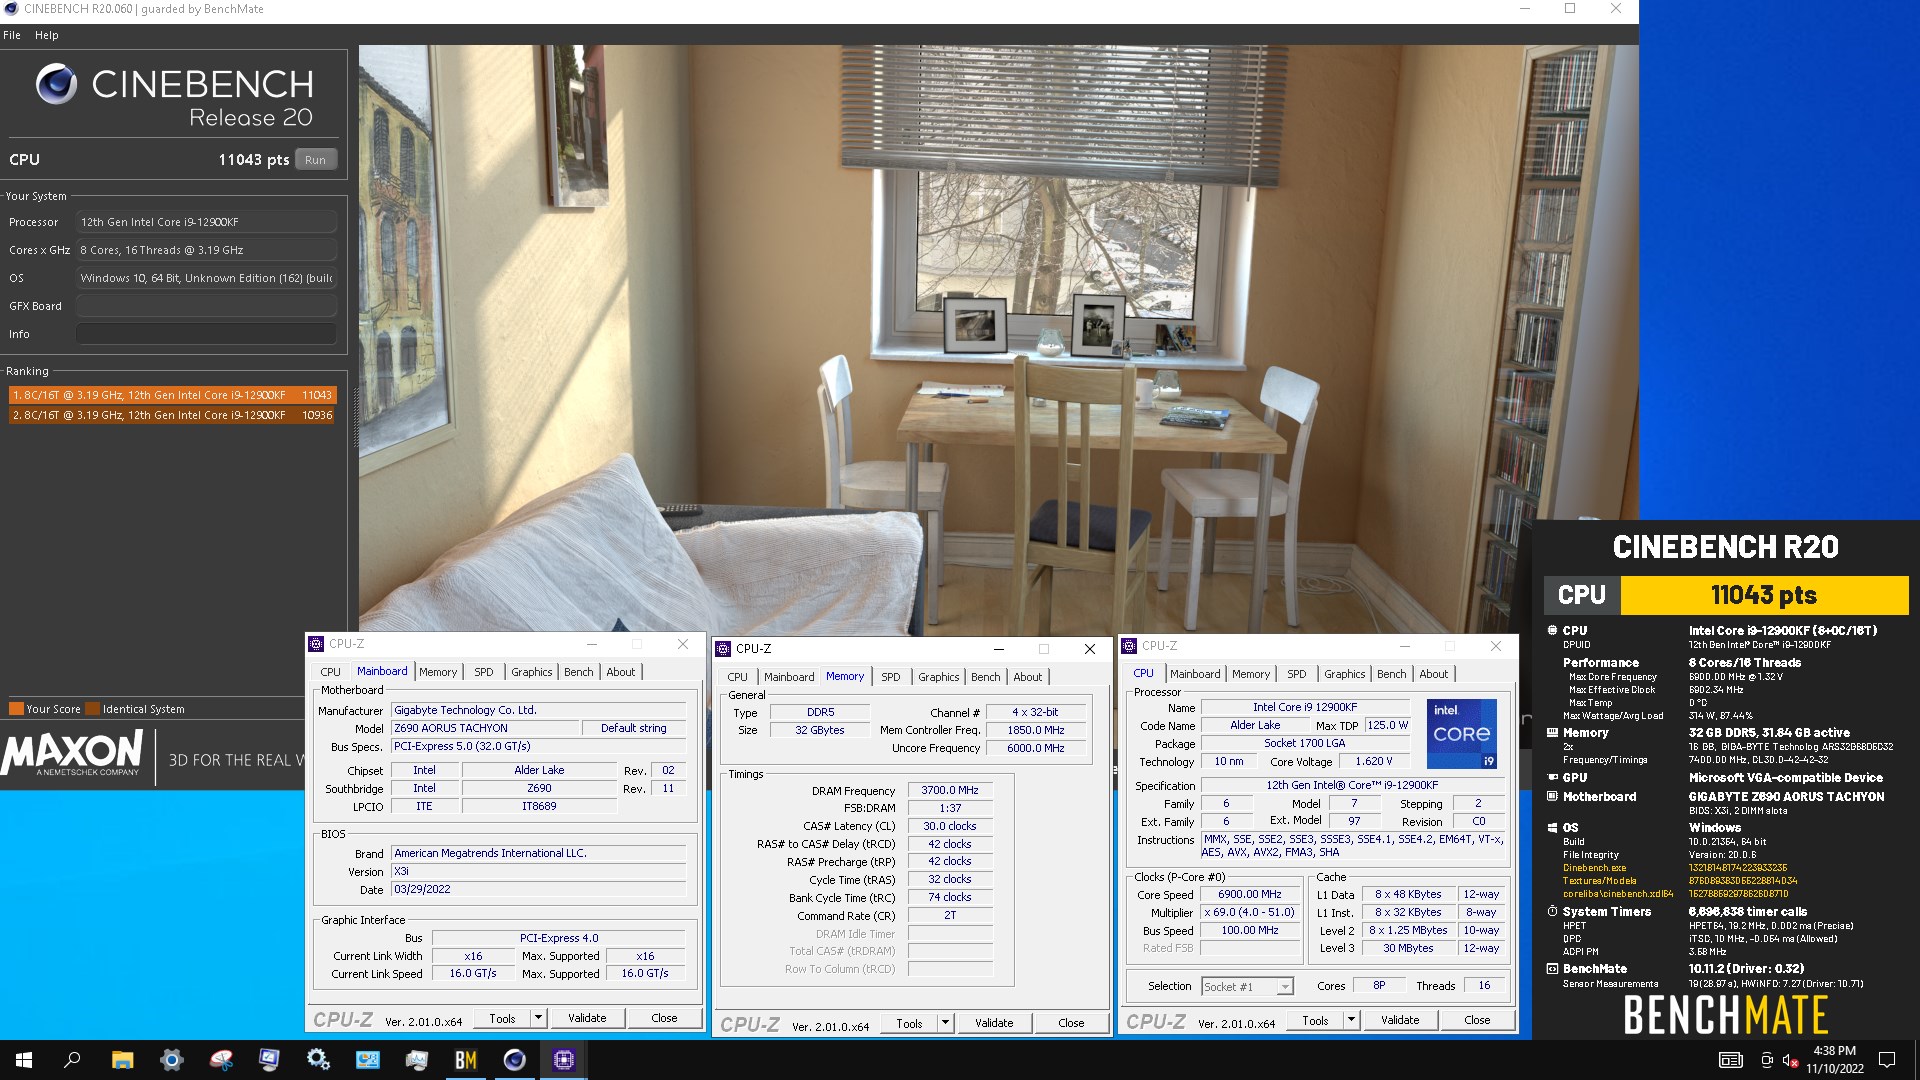Open the Help menu in Cinebench

[x=47, y=35]
